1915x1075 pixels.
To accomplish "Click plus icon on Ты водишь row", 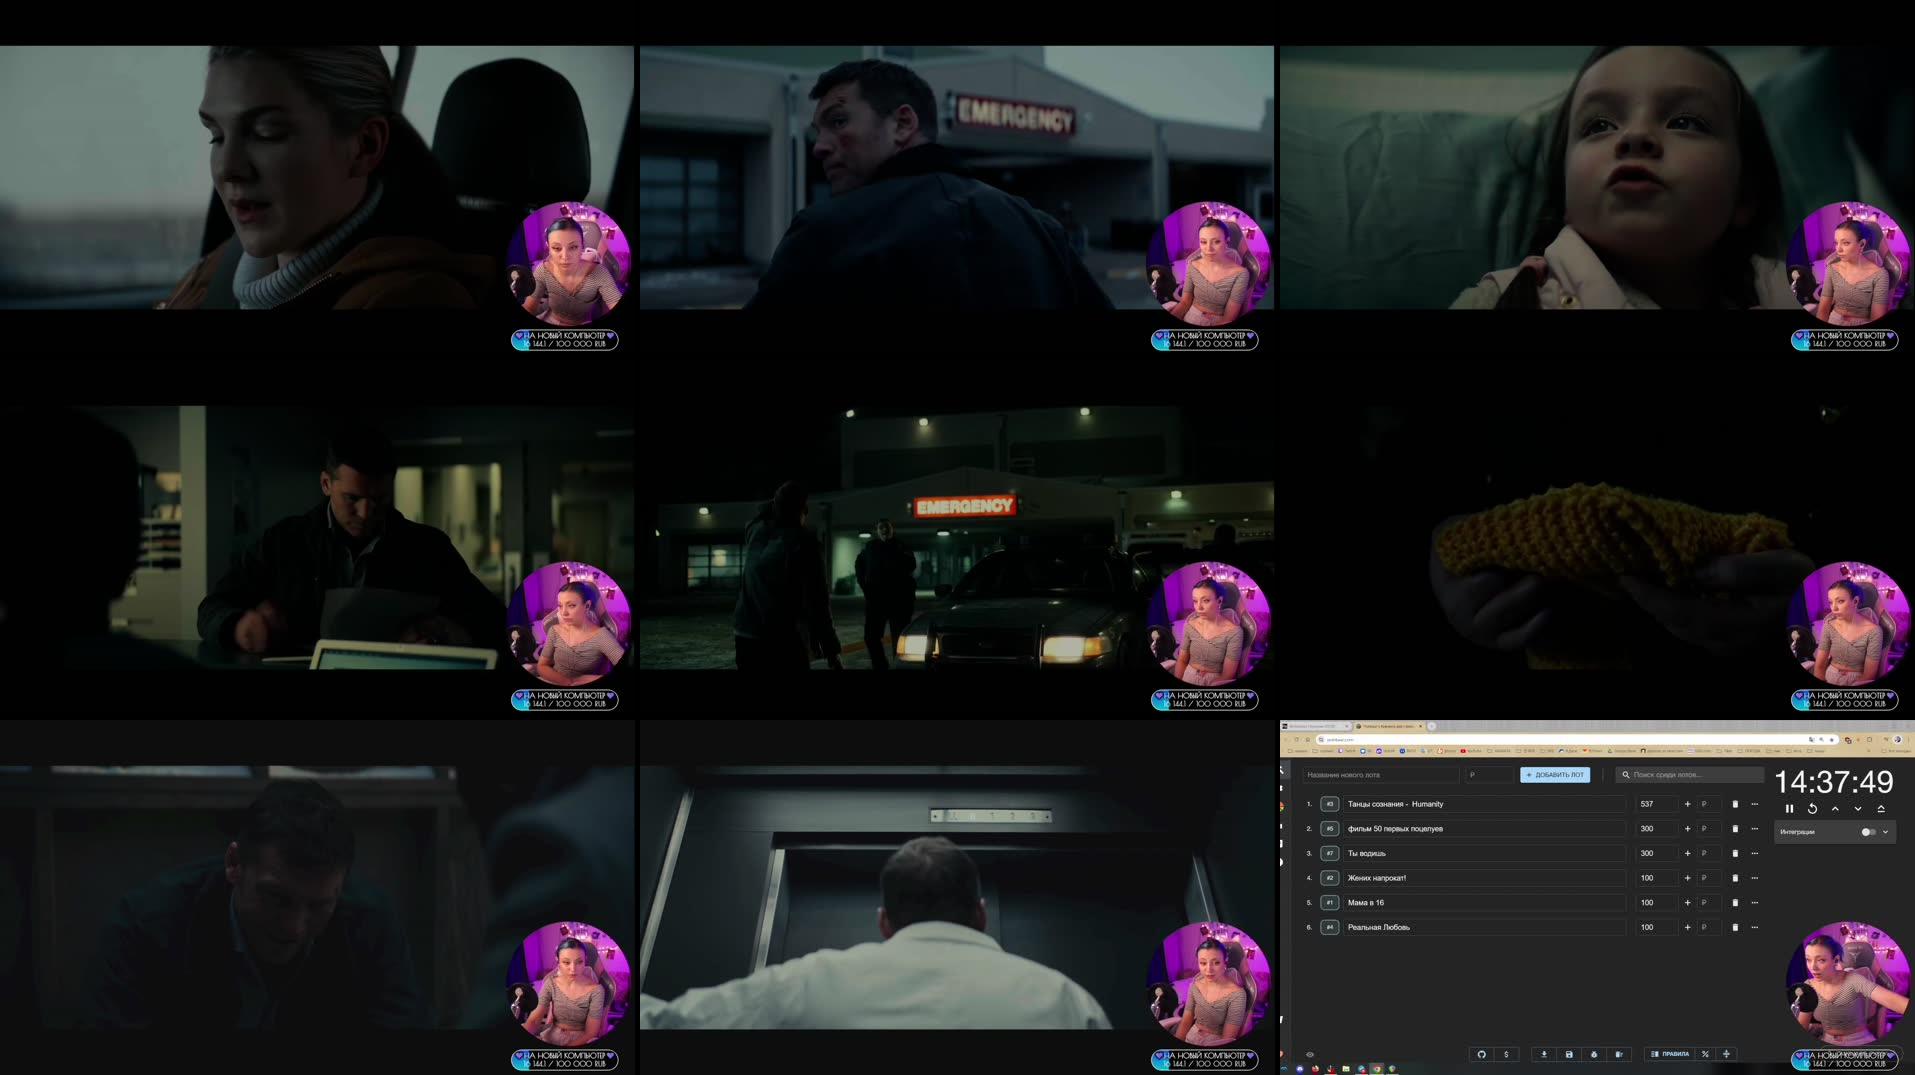I will click(1687, 853).
